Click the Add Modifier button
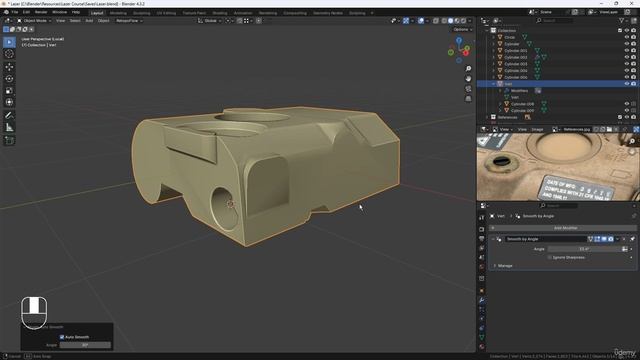The height and width of the screenshot is (360, 640). click(x=563, y=228)
